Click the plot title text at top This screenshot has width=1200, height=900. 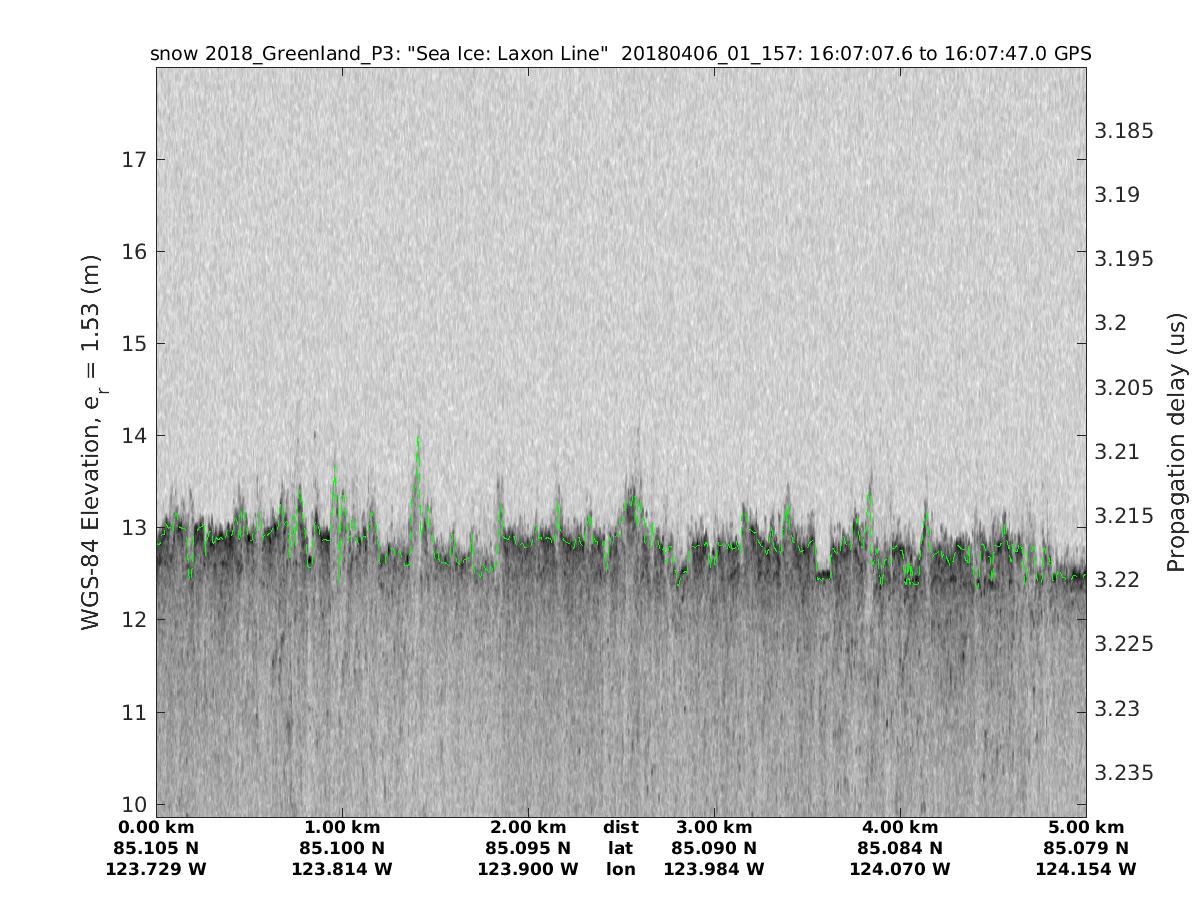[x=620, y=53]
